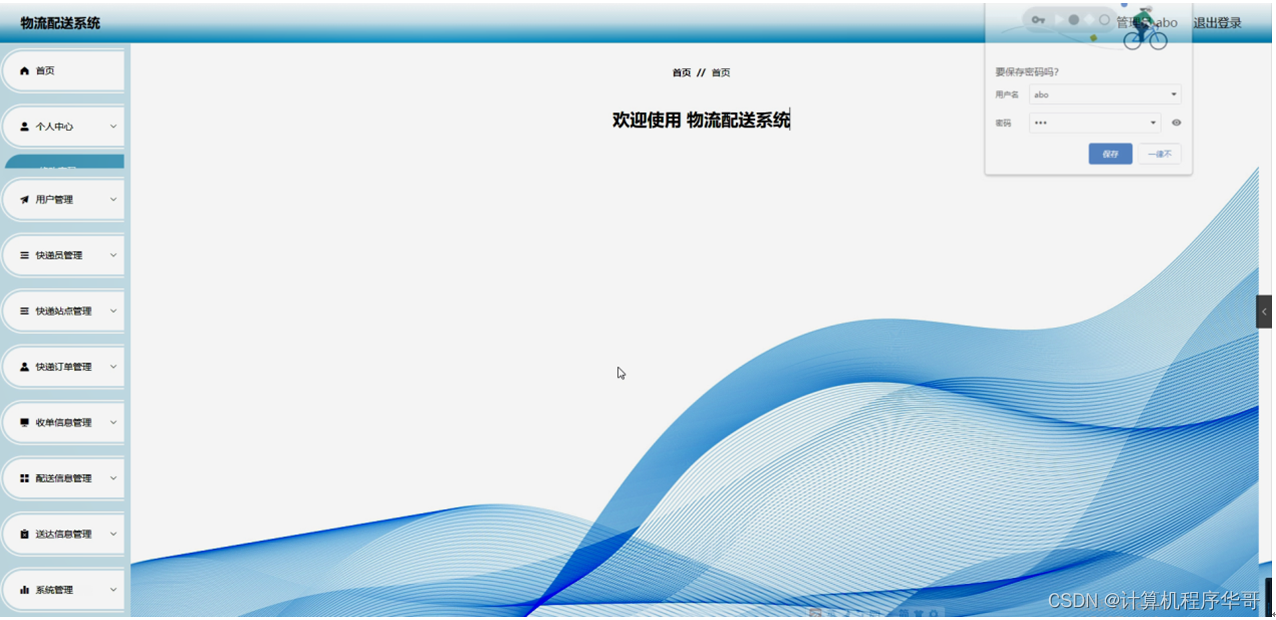Expand the 用户管理 menu chevron
Image resolution: width=1276 pixels, height=620 pixels.
pos(113,200)
